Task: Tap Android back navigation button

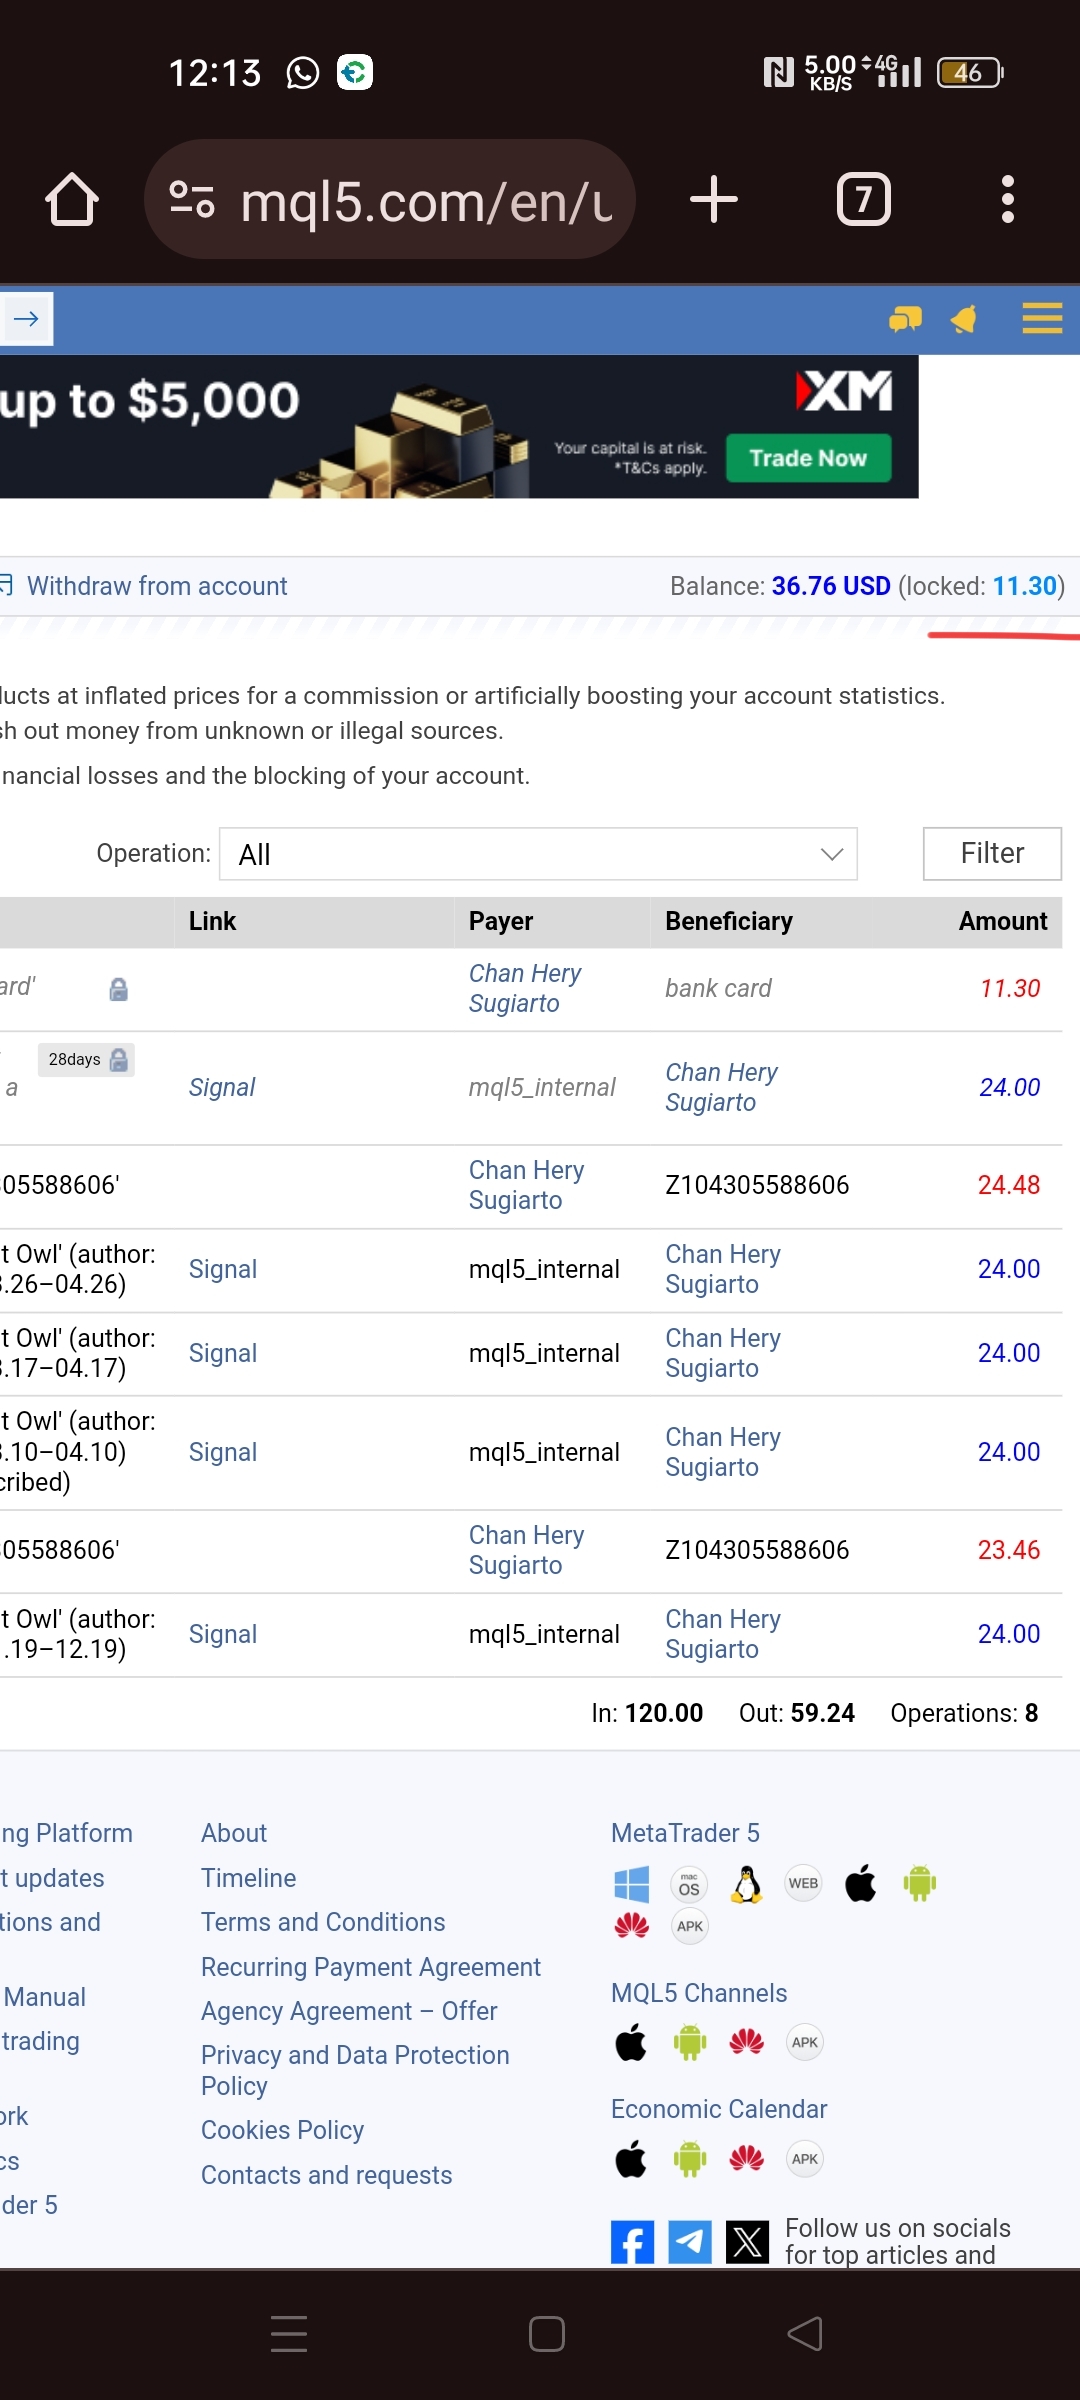Action: (805, 2334)
